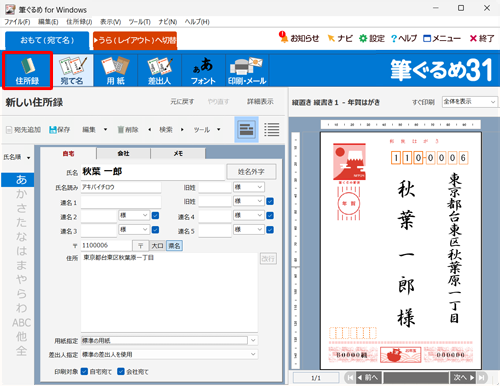This screenshot has width=500, height=386.
Task: Click うら(レイアウト)へ切替 tab
Action: pos(135,40)
